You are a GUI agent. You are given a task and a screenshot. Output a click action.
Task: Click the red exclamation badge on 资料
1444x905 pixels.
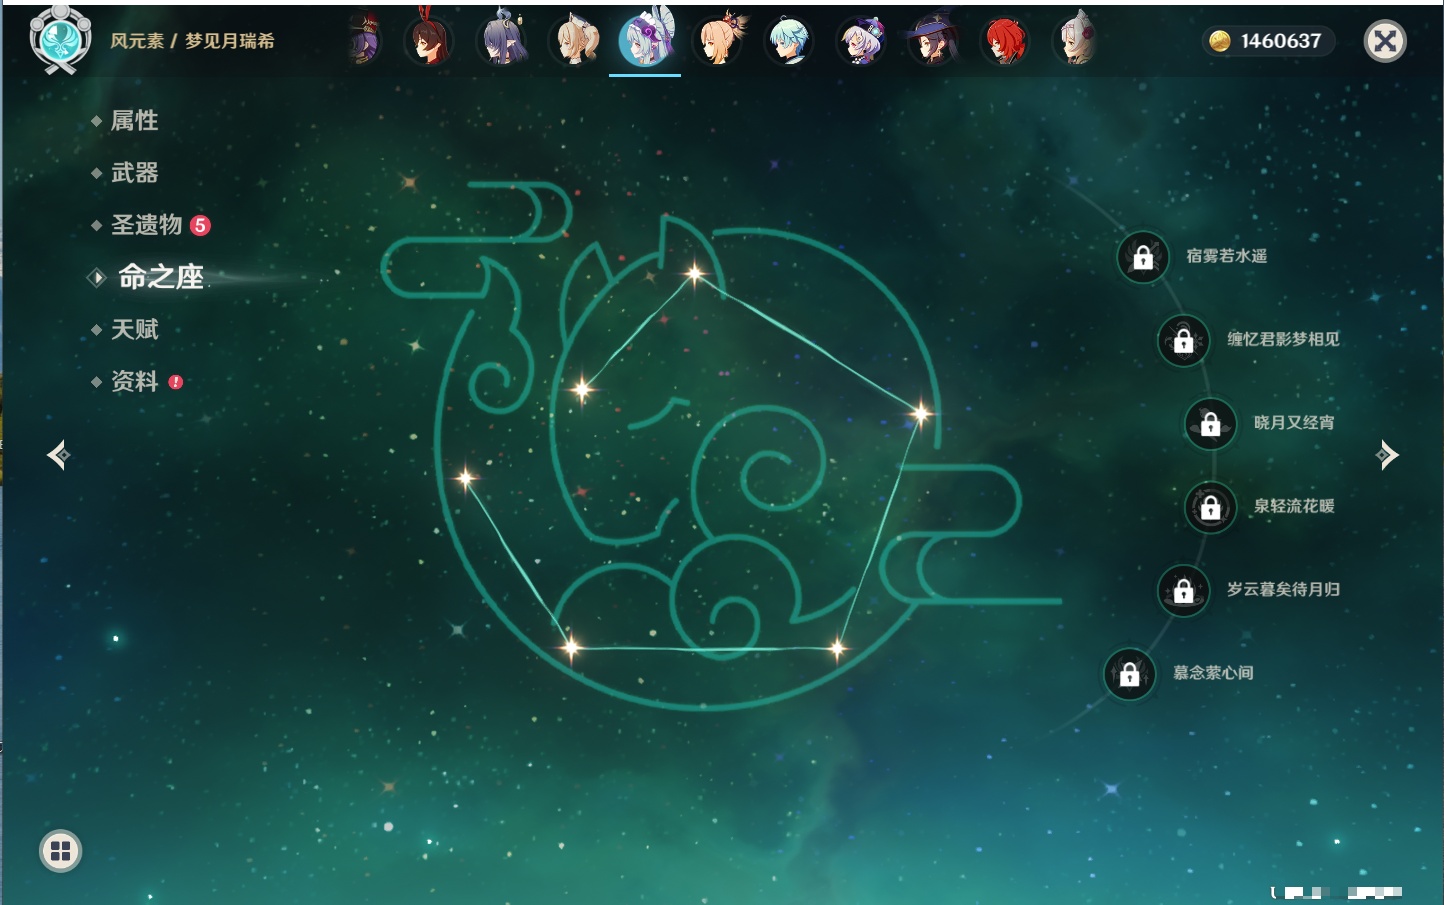tap(176, 382)
